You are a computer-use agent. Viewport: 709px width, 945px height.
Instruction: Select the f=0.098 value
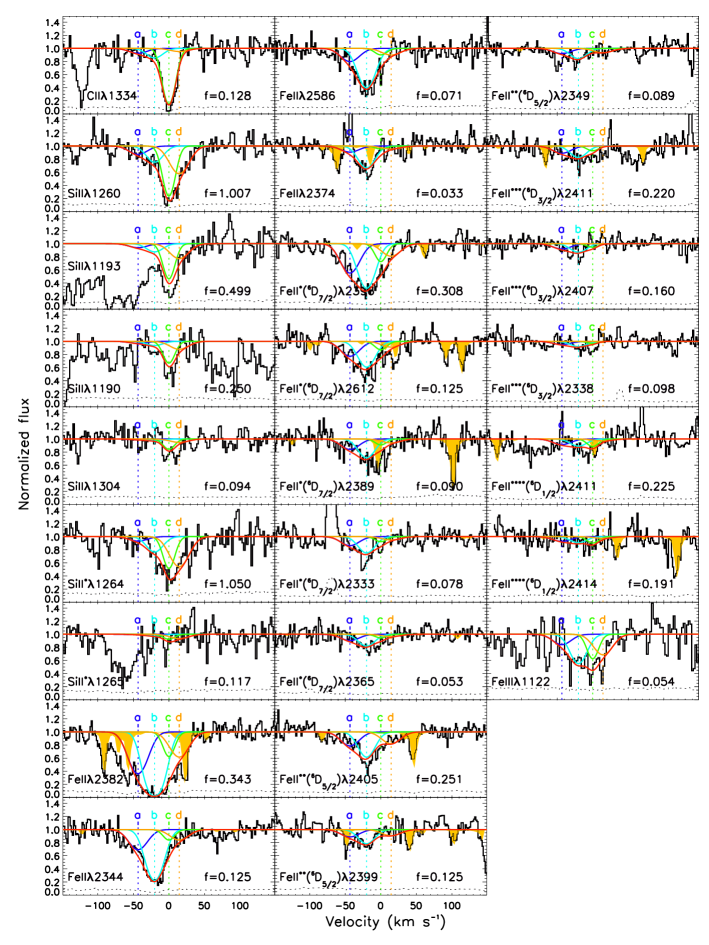[651, 389]
